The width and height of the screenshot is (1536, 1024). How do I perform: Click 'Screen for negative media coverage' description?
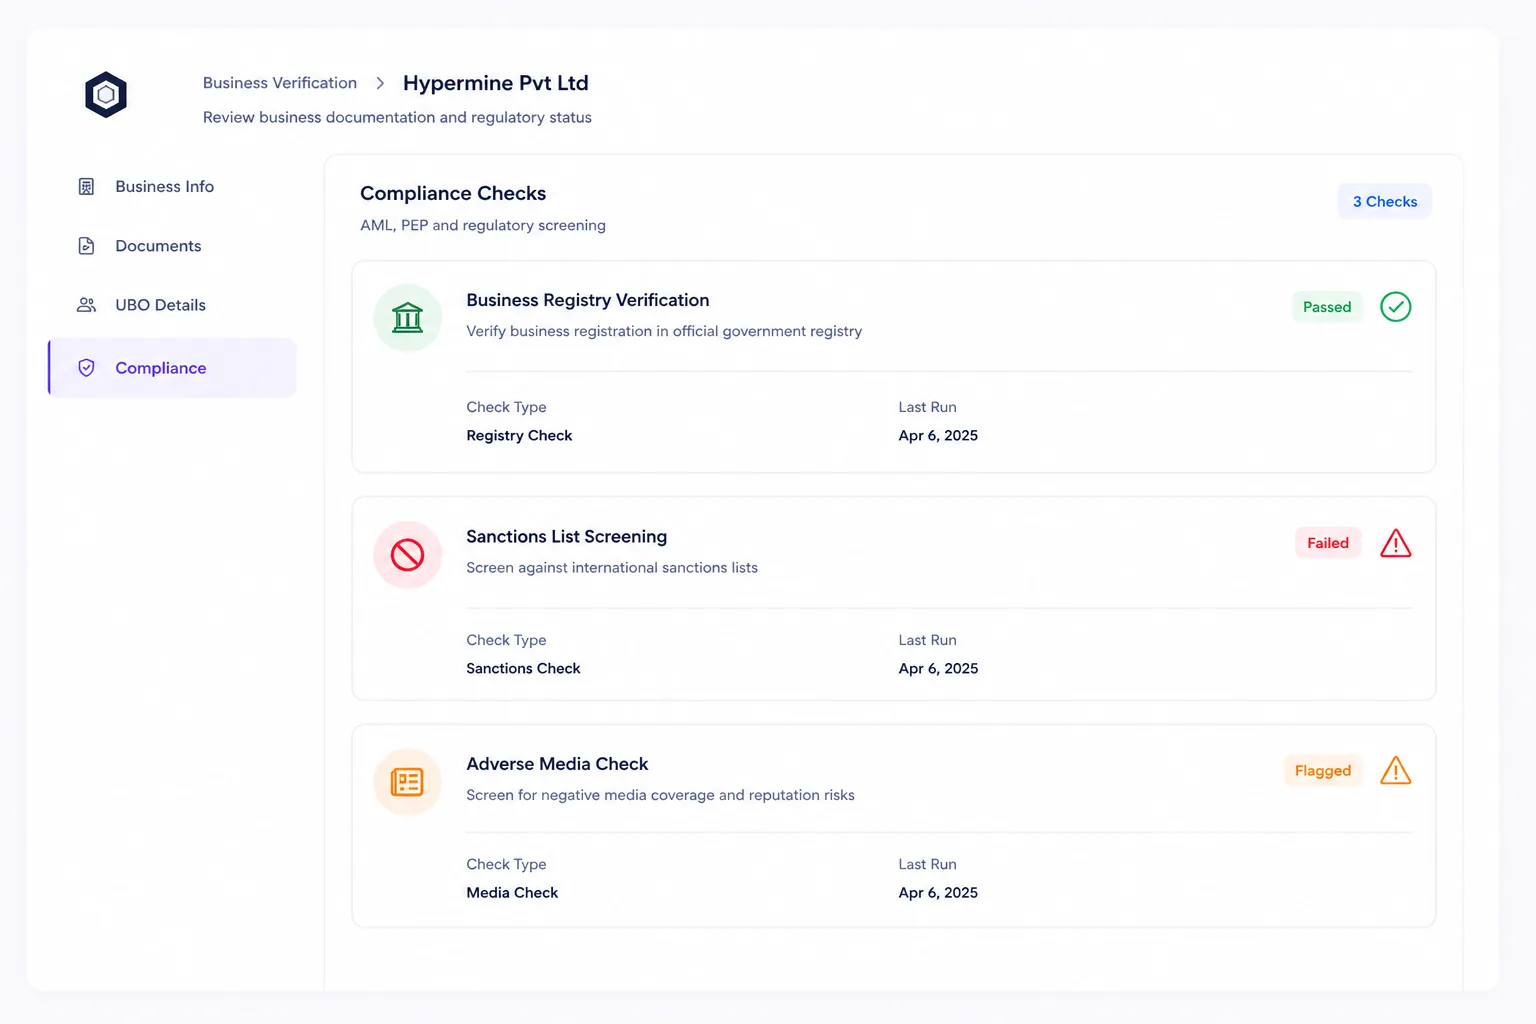pos(660,796)
